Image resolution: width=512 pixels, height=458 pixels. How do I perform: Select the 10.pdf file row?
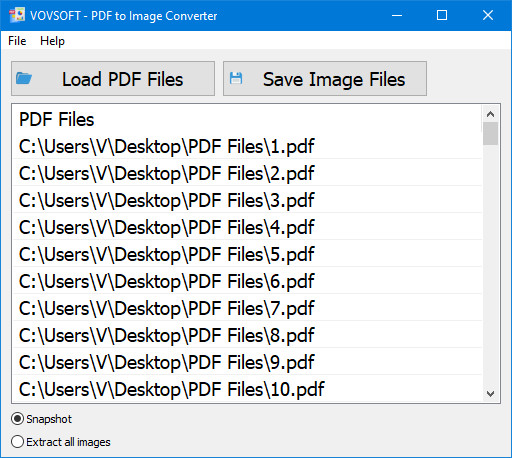(x=248, y=389)
